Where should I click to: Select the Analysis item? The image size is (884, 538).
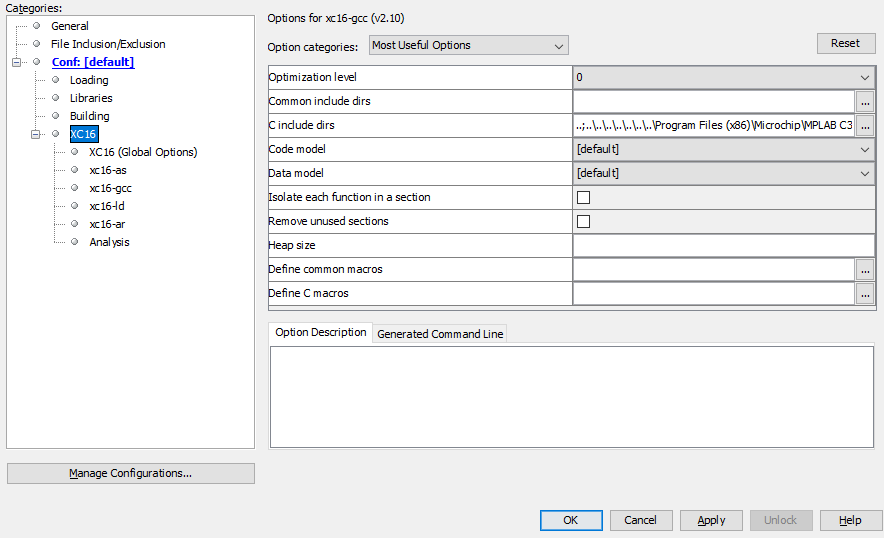pyautogui.click(x=109, y=242)
